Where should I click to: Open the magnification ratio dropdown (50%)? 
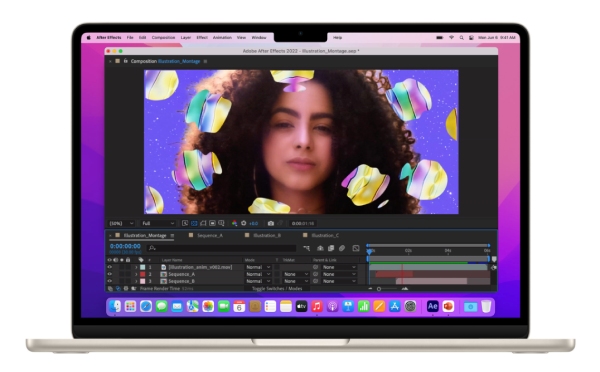pyautogui.click(x=122, y=223)
